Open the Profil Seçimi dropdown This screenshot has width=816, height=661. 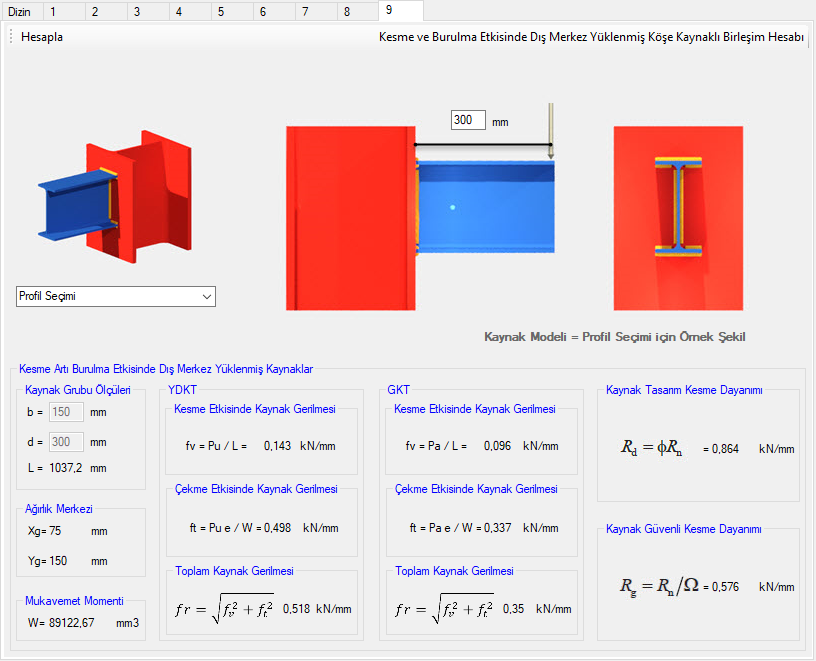116,296
